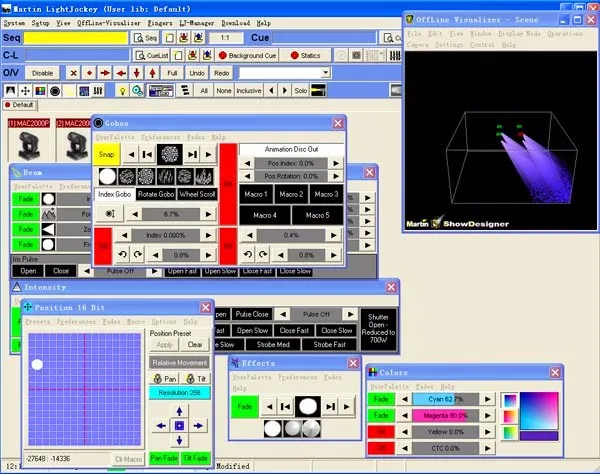Image resolution: width=600 pixels, height=474 pixels.
Task: Click rotate counter-clockwise icon next to Index
Action: pyautogui.click(x=122, y=254)
